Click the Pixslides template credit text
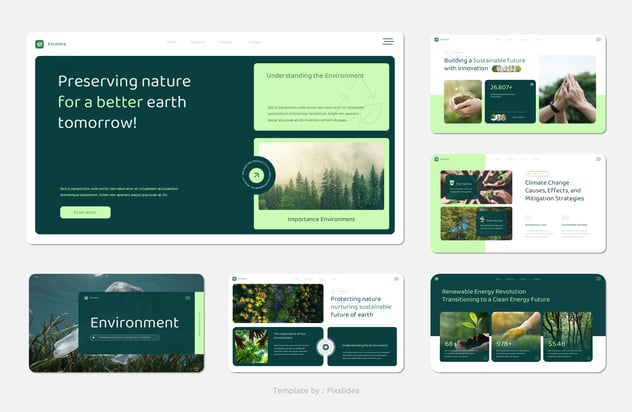 pyautogui.click(x=315, y=391)
